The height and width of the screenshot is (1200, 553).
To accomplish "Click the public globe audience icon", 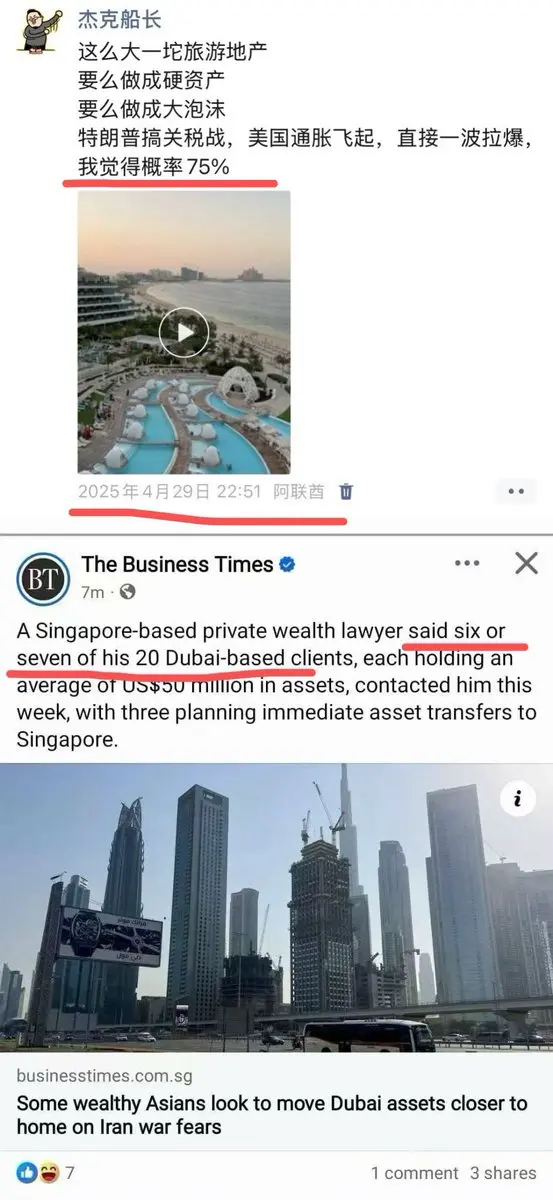I will (x=127, y=592).
